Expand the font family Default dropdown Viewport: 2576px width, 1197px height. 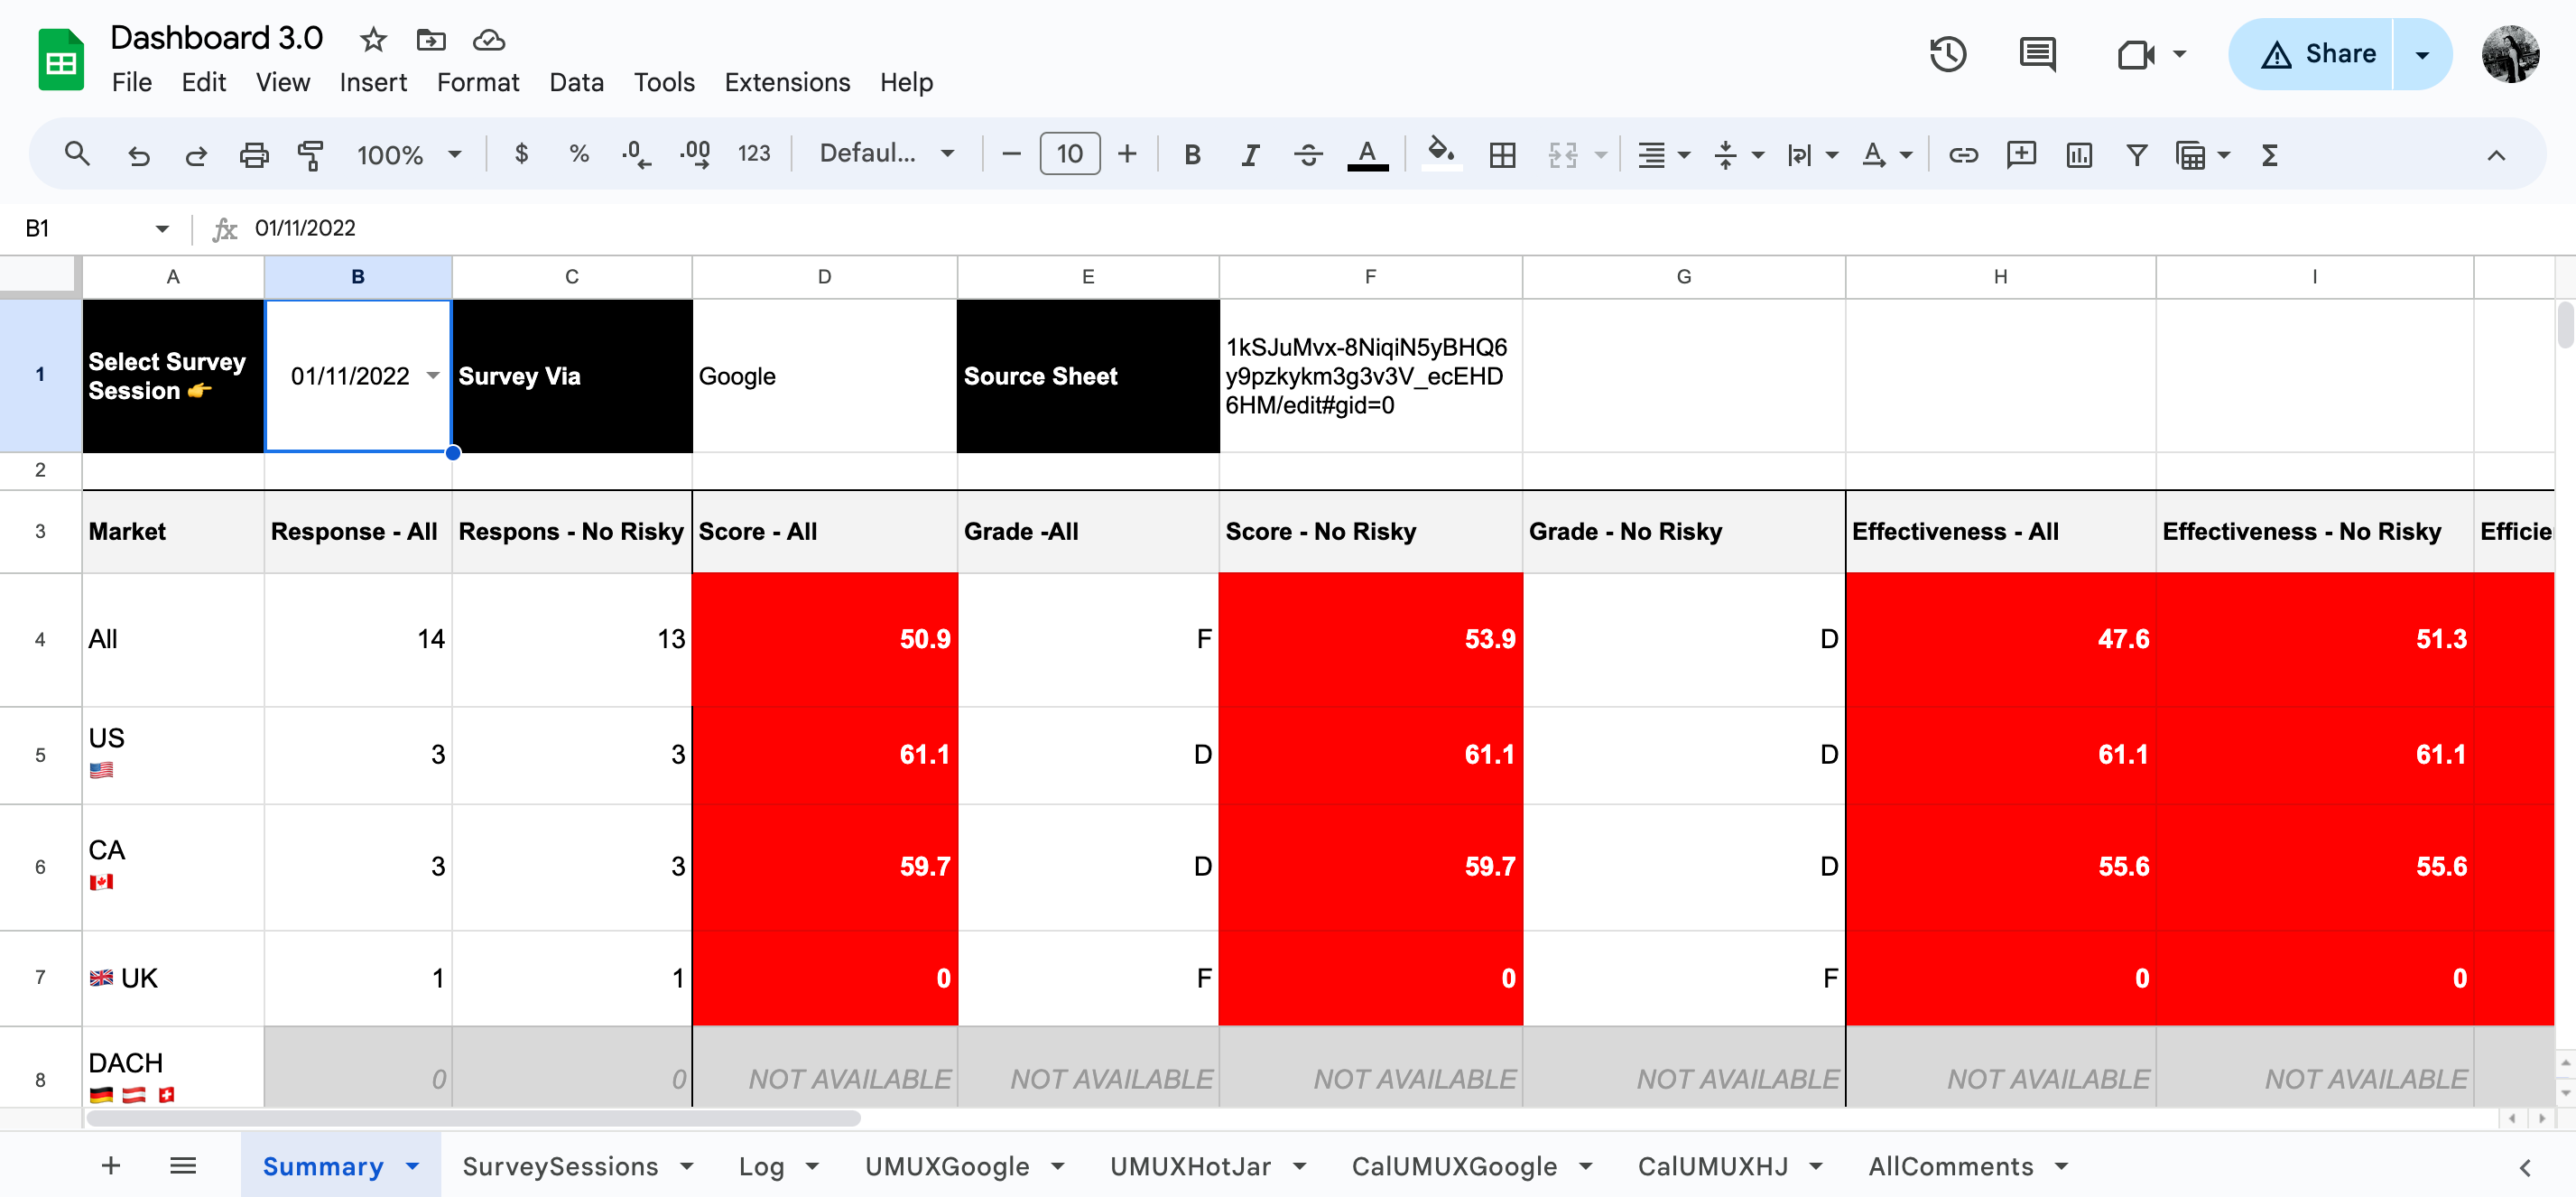(x=886, y=154)
